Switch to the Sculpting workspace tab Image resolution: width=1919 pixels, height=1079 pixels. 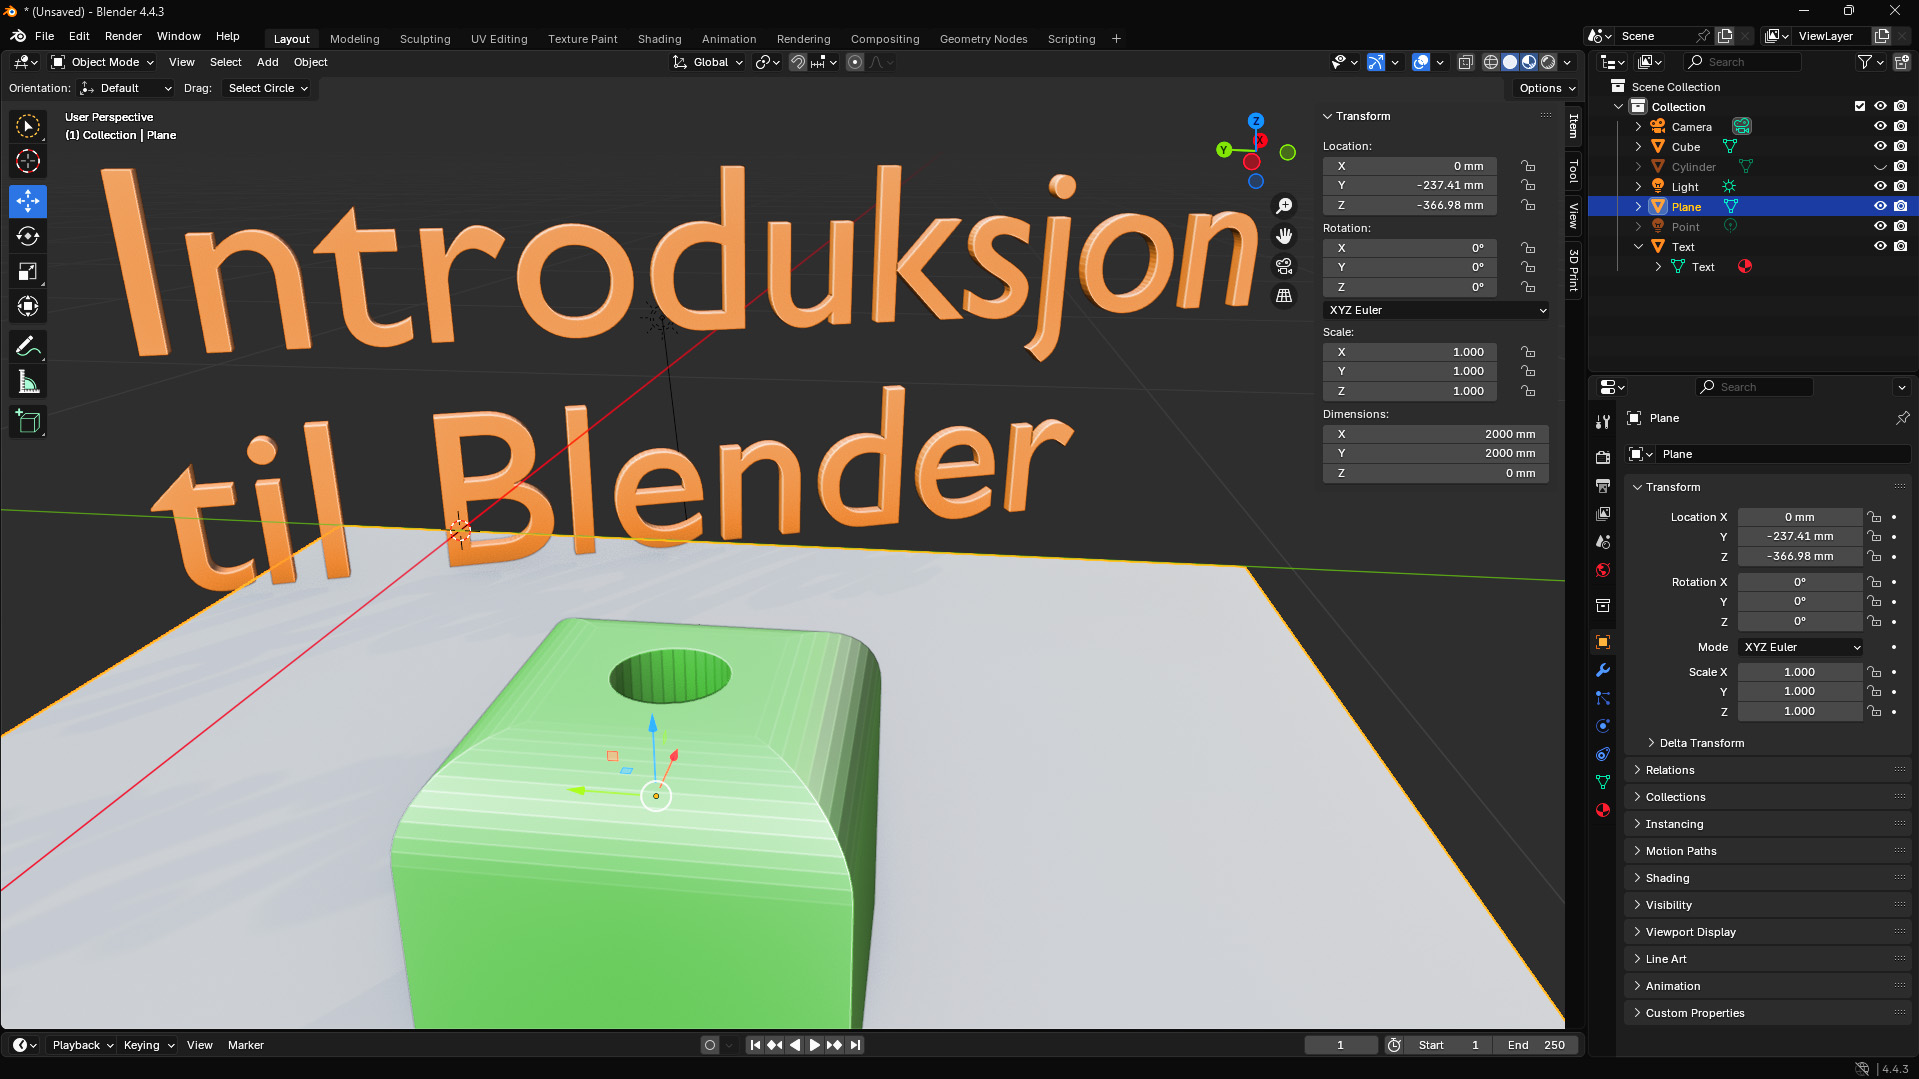(x=425, y=39)
